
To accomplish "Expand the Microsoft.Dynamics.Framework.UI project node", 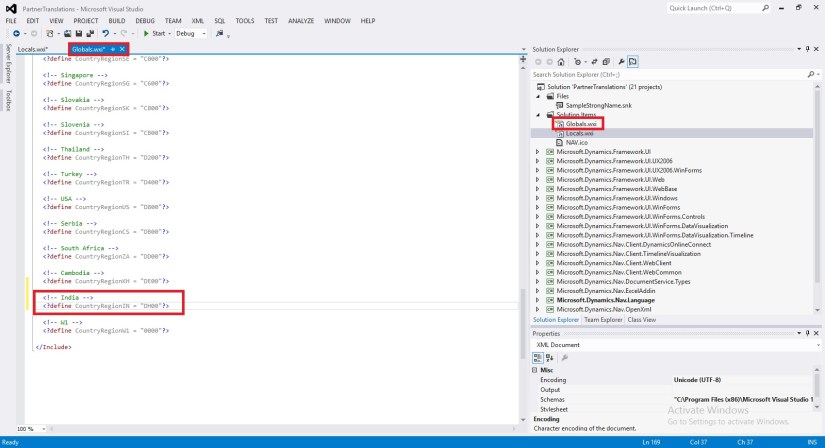I will [x=538, y=151].
